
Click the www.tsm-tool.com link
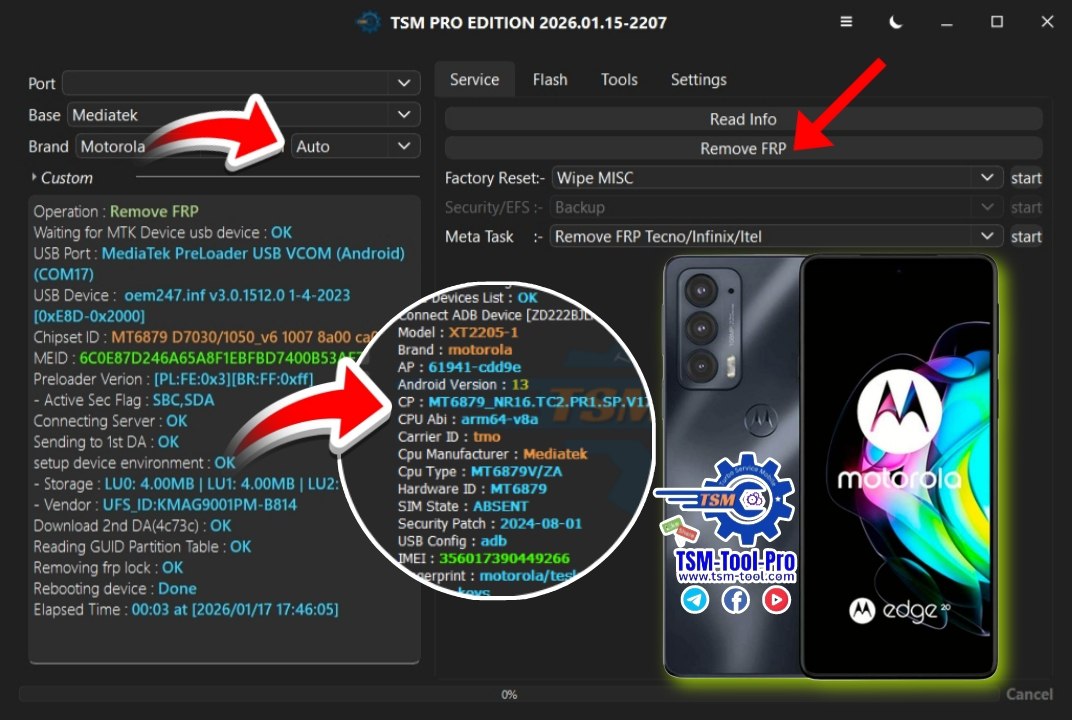pyautogui.click(x=736, y=577)
